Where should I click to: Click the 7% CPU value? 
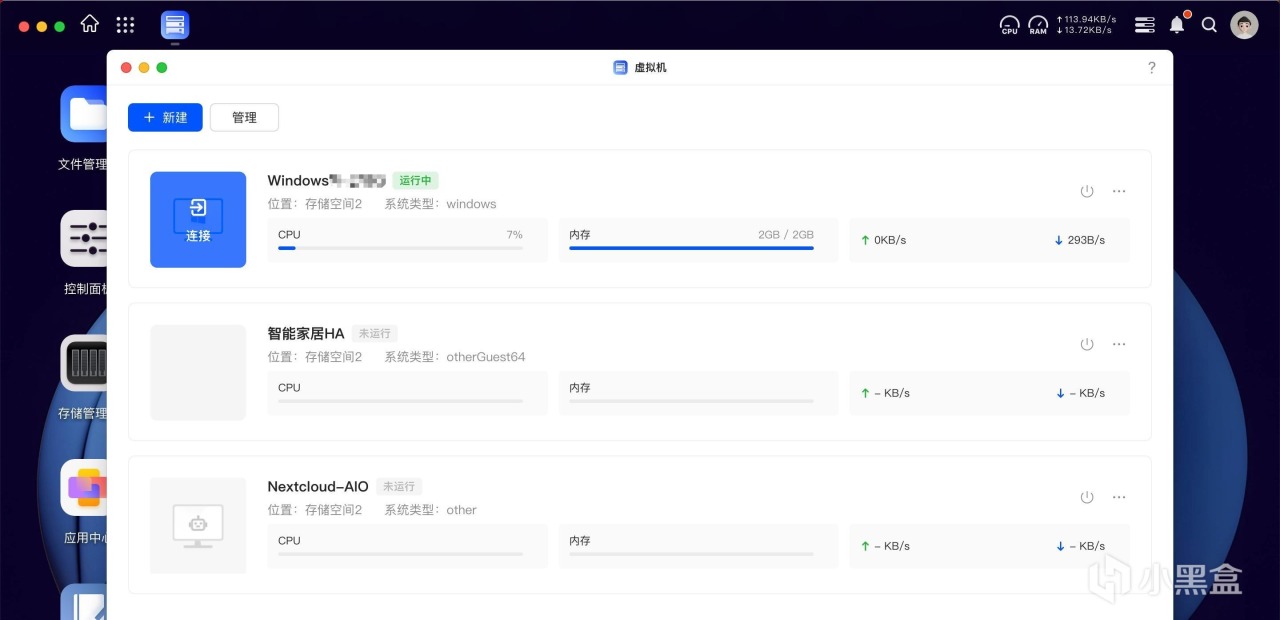pyautogui.click(x=515, y=235)
